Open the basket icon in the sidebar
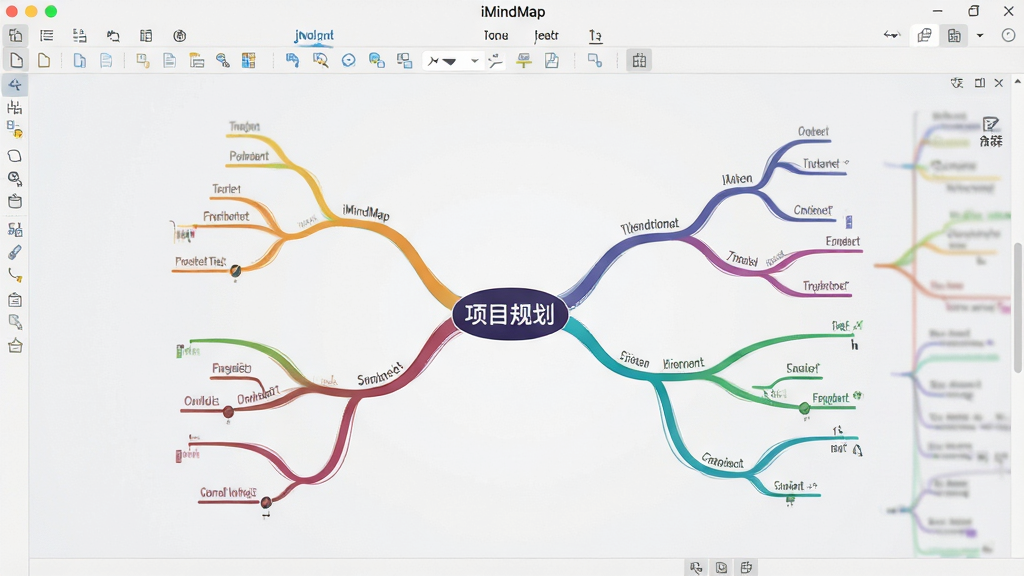 (x=14, y=345)
